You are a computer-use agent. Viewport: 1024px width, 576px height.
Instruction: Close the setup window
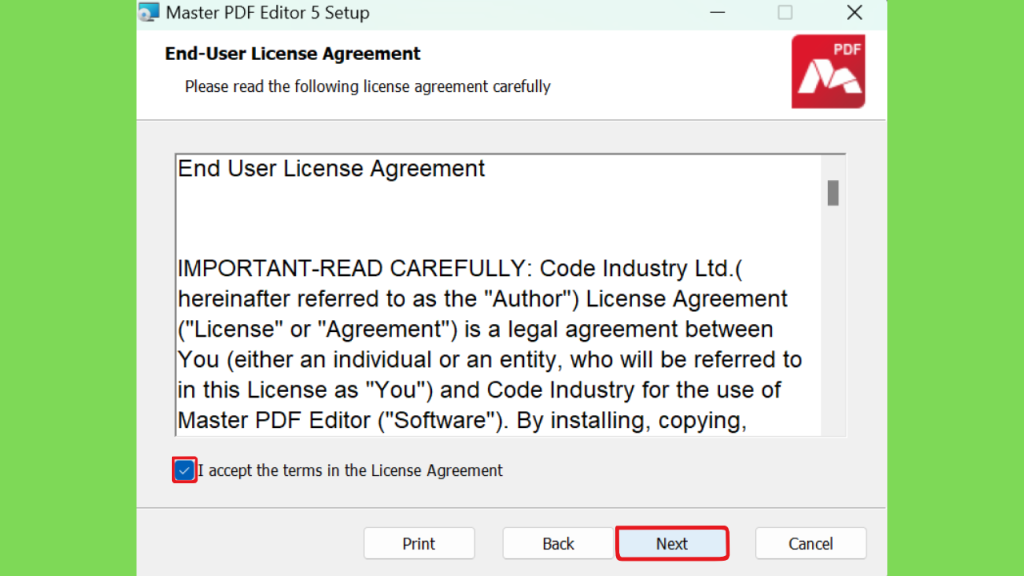(x=854, y=12)
